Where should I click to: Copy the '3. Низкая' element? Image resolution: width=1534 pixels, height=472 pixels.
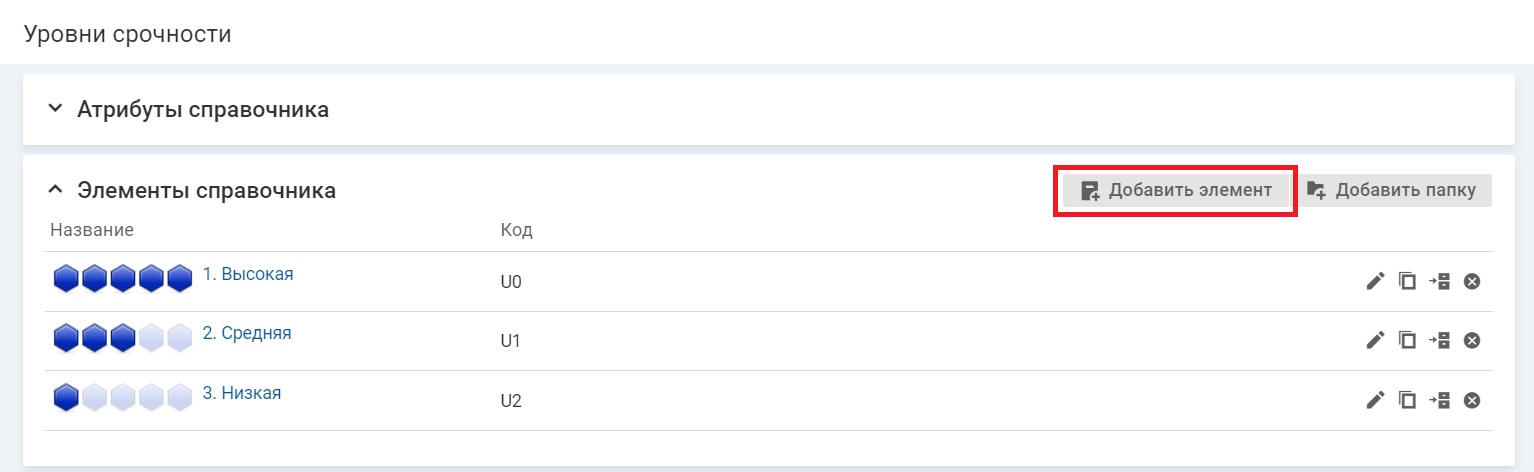pos(1407,401)
